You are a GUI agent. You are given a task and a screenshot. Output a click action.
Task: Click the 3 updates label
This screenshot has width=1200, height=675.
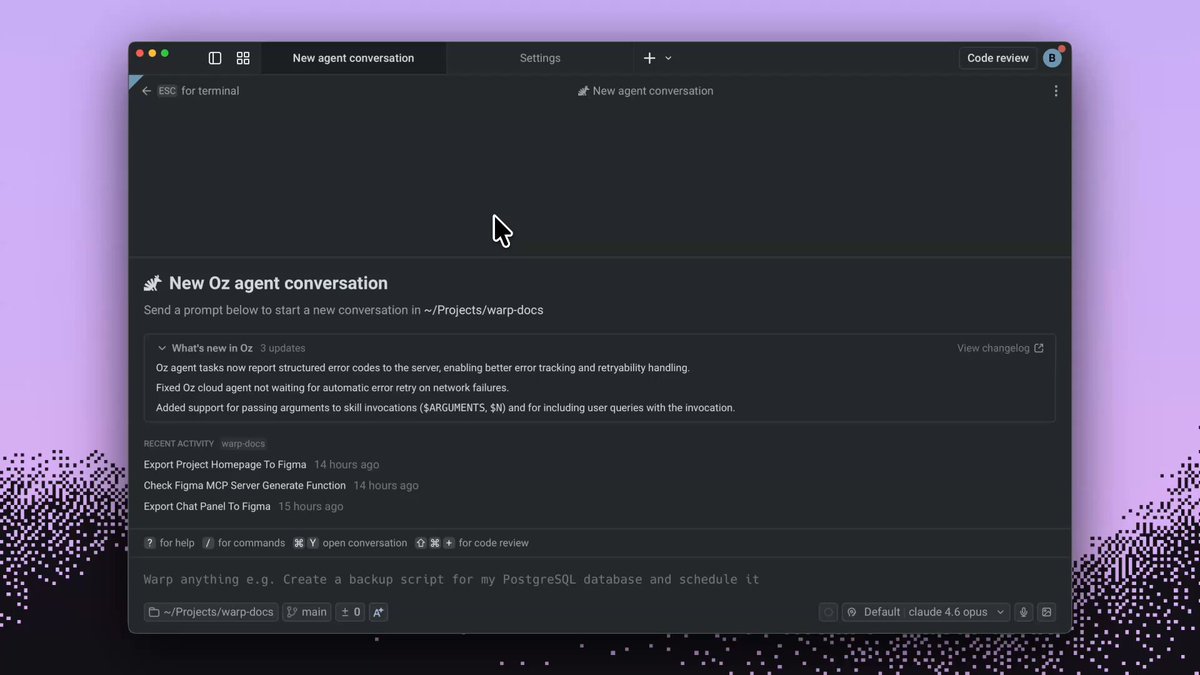tap(283, 348)
